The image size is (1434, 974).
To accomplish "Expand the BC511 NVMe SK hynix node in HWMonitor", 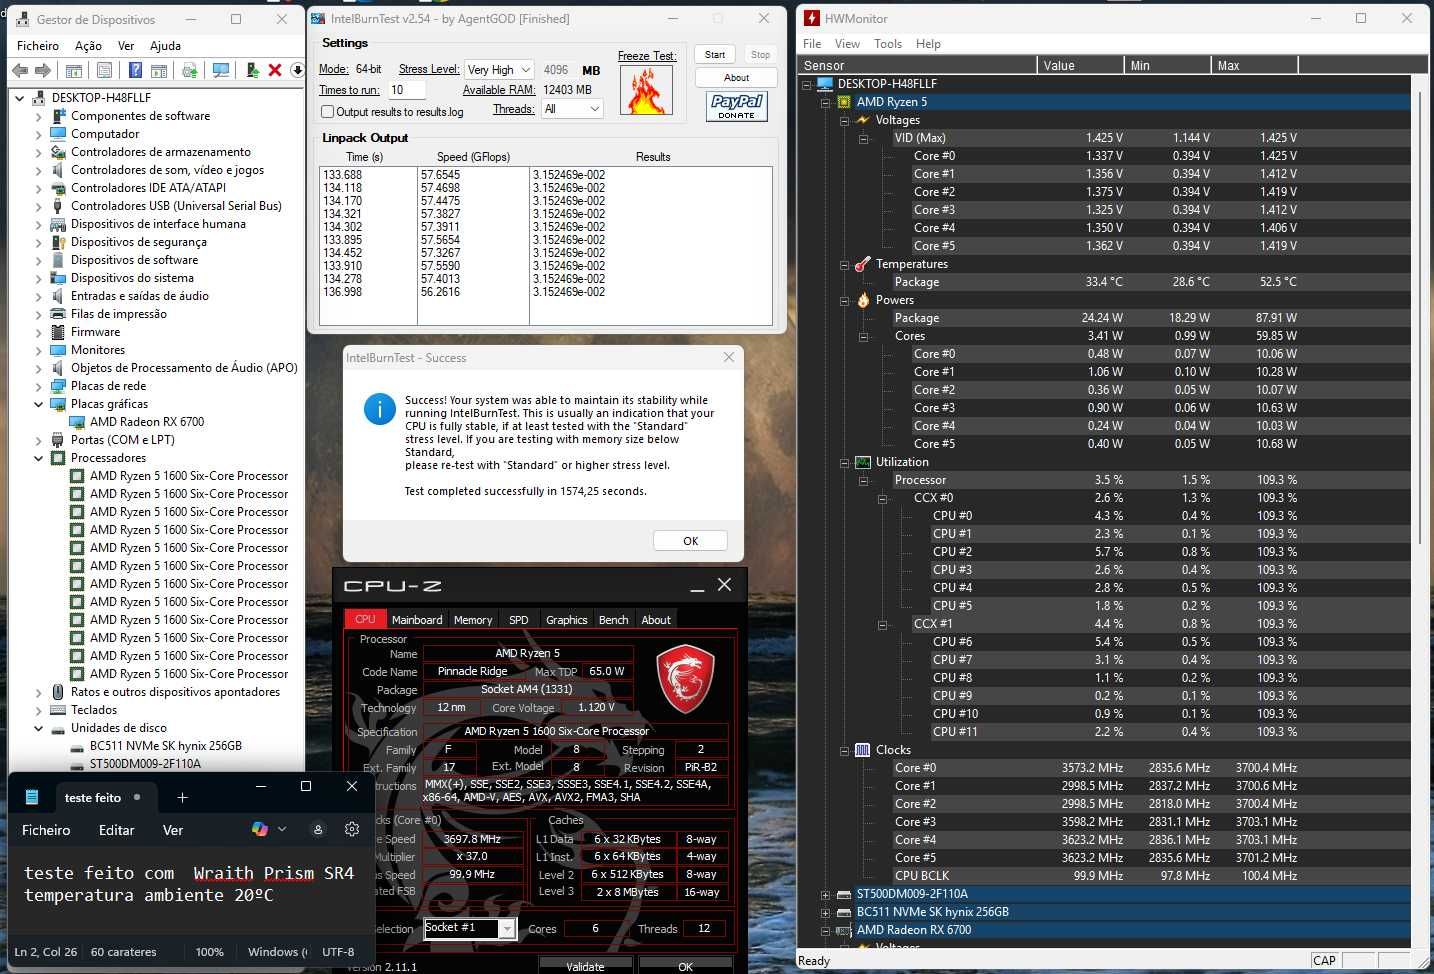I will [x=825, y=912].
